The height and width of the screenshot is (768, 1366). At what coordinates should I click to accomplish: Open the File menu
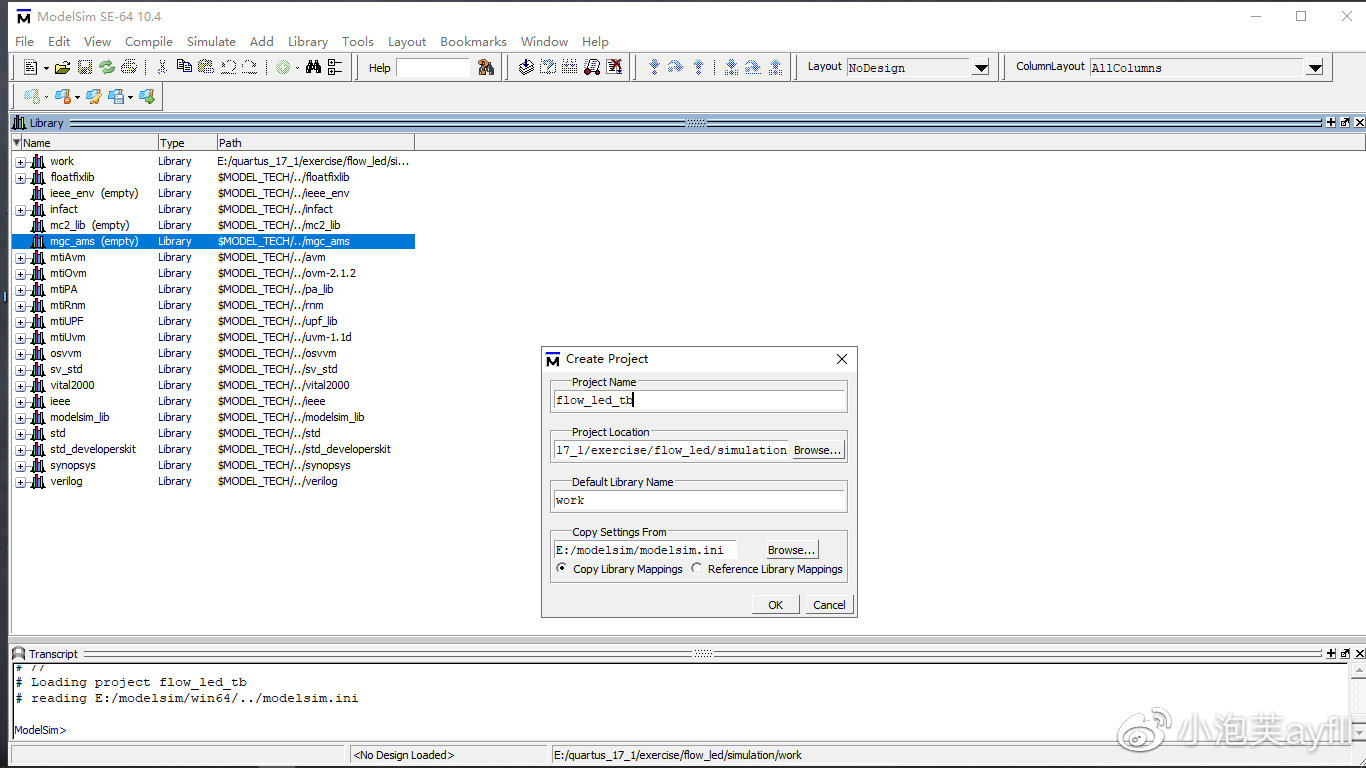click(25, 41)
